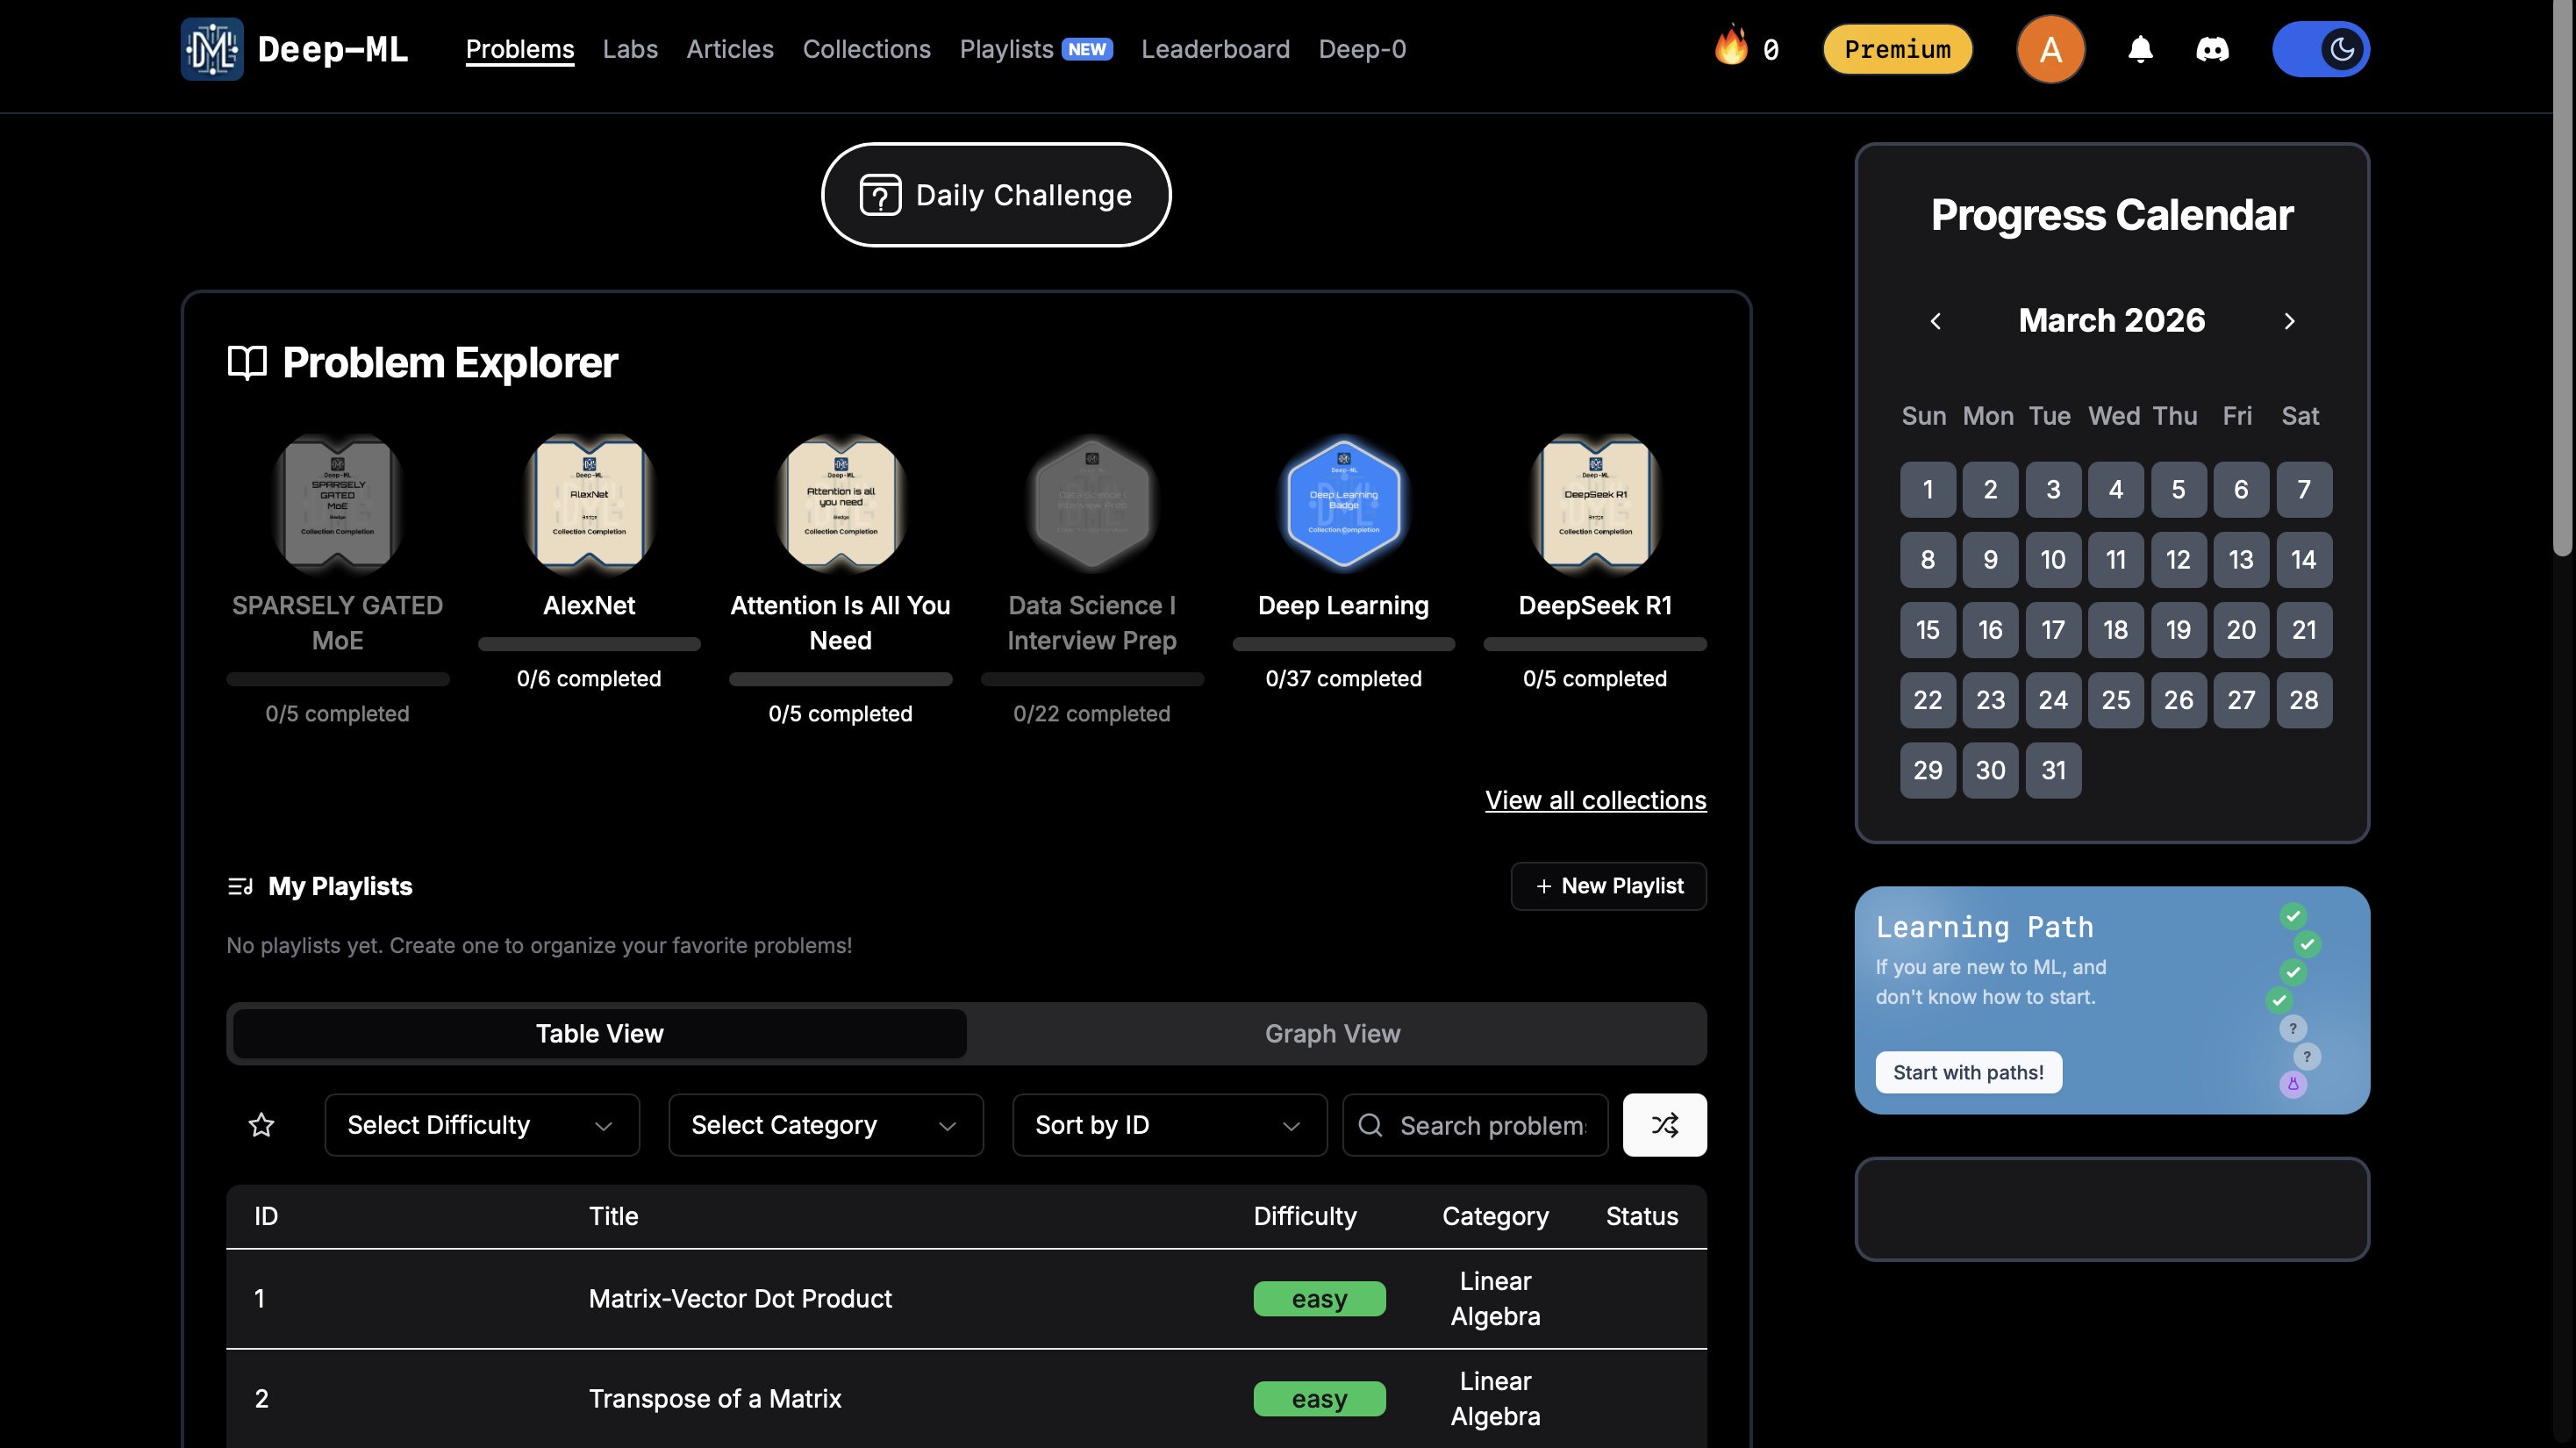Open the user avatar A
This screenshot has width=2576, height=1448.
pyautogui.click(x=2050, y=49)
